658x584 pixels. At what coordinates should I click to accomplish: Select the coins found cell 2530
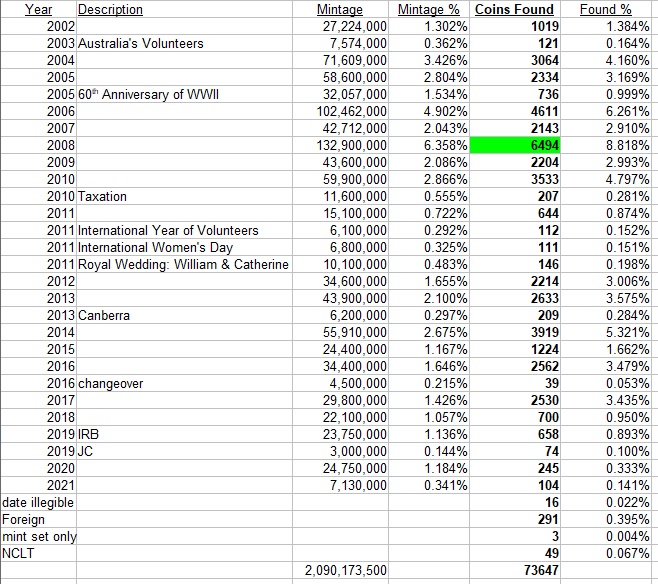pyautogui.click(x=514, y=400)
